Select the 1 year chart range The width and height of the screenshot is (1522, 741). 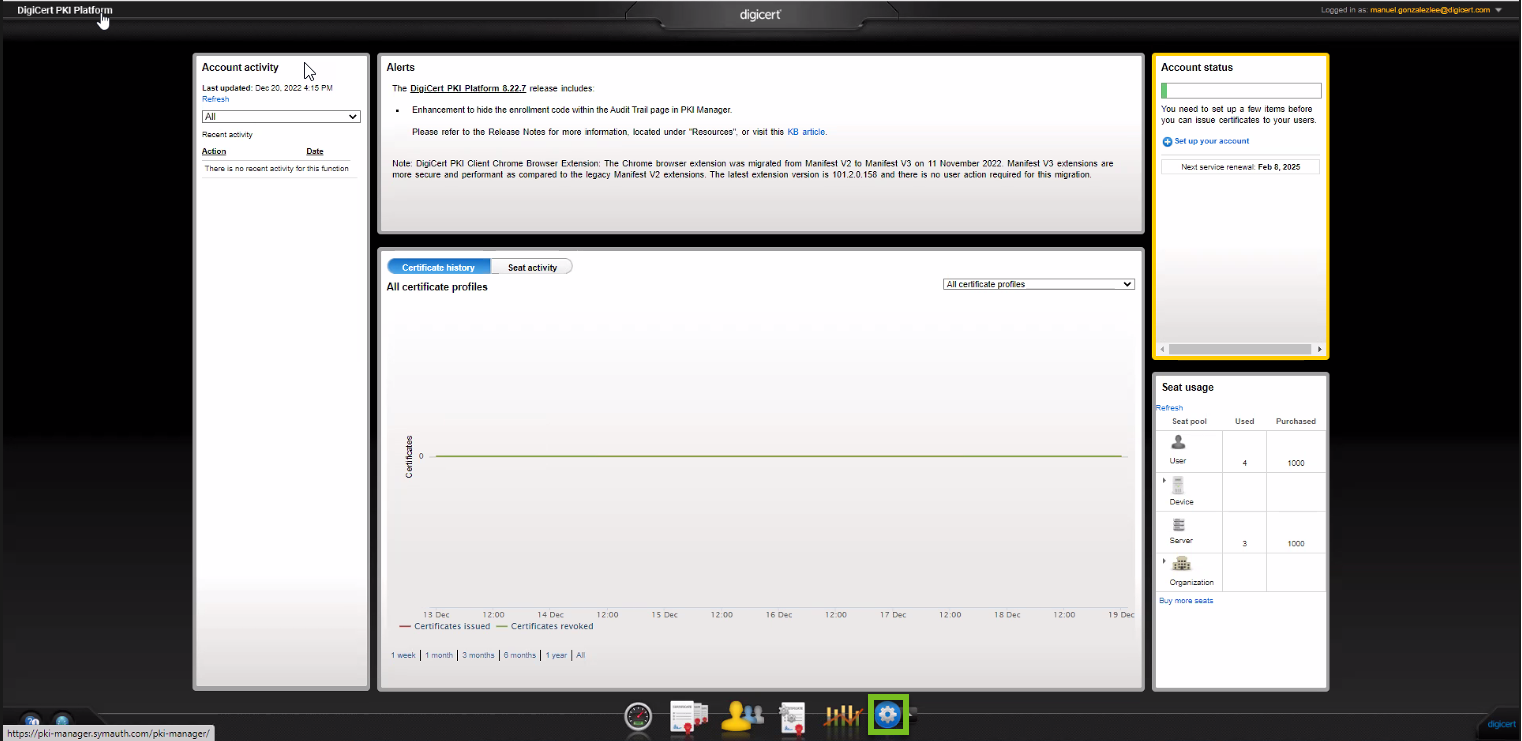point(556,656)
